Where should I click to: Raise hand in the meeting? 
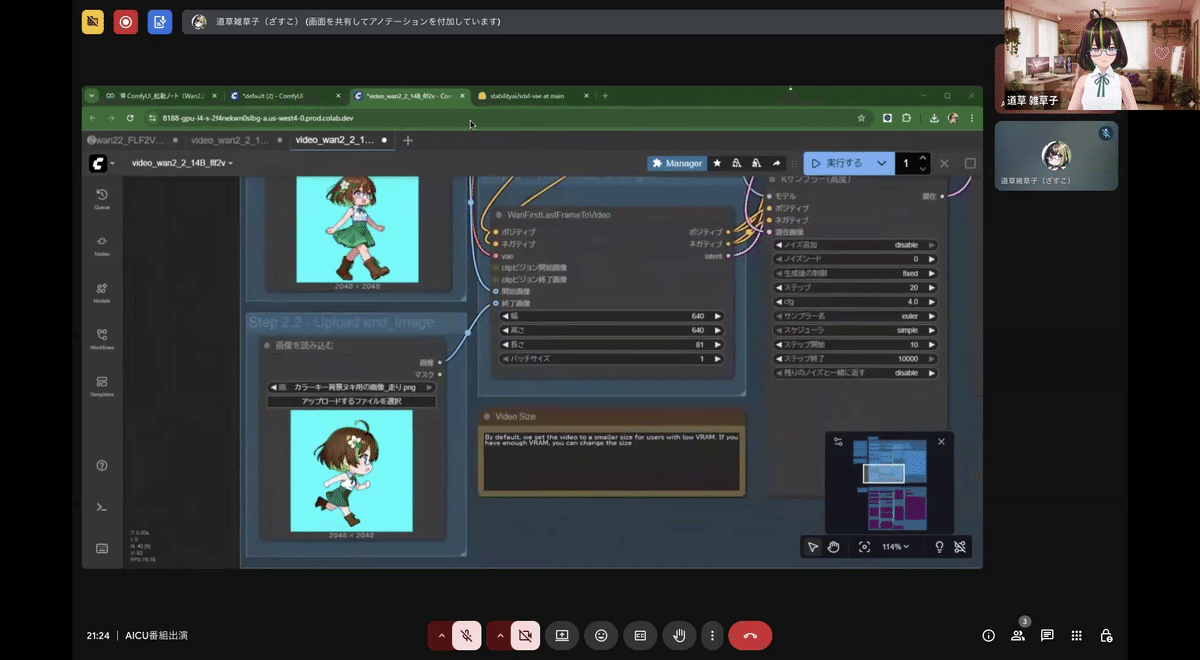tap(679, 635)
